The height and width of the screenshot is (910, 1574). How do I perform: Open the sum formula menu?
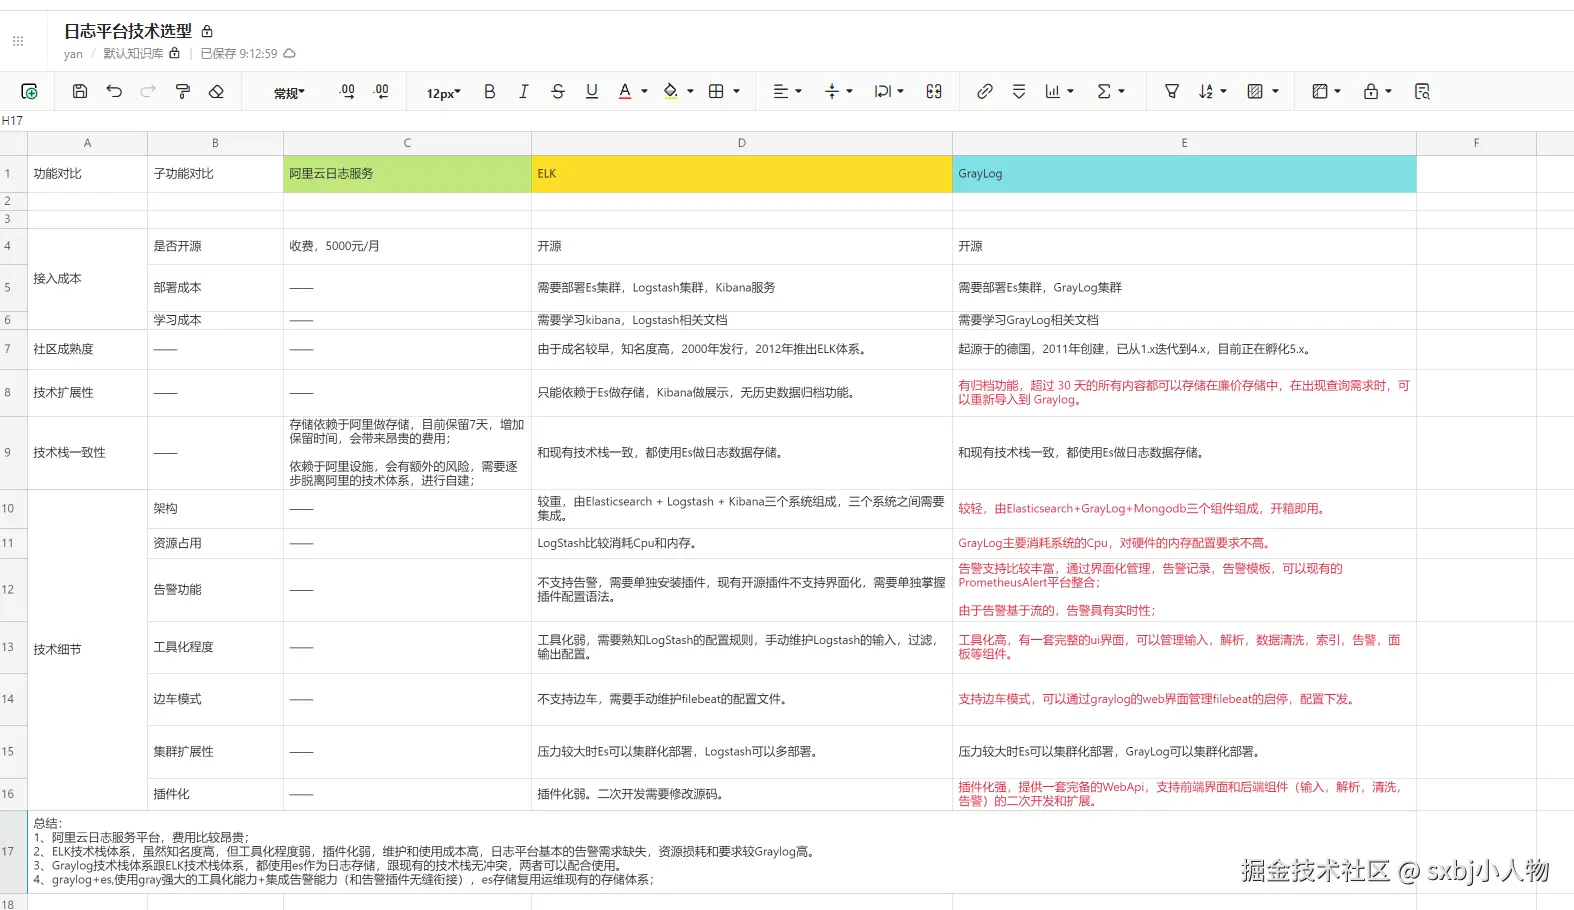coord(1110,92)
